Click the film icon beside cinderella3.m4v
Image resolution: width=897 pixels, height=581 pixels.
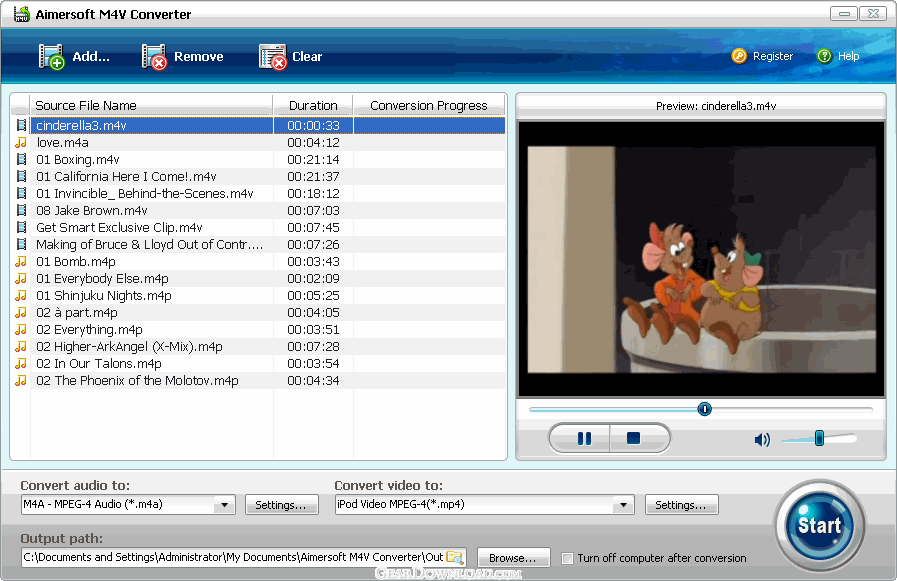pyautogui.click(x=21, y=125)
